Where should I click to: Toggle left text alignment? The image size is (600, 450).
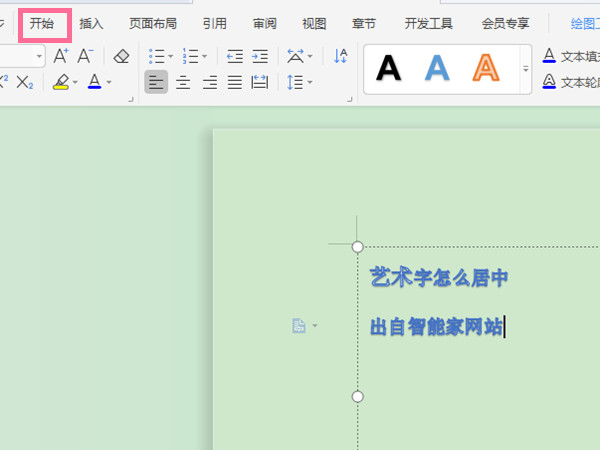click(x=156, y=83)
